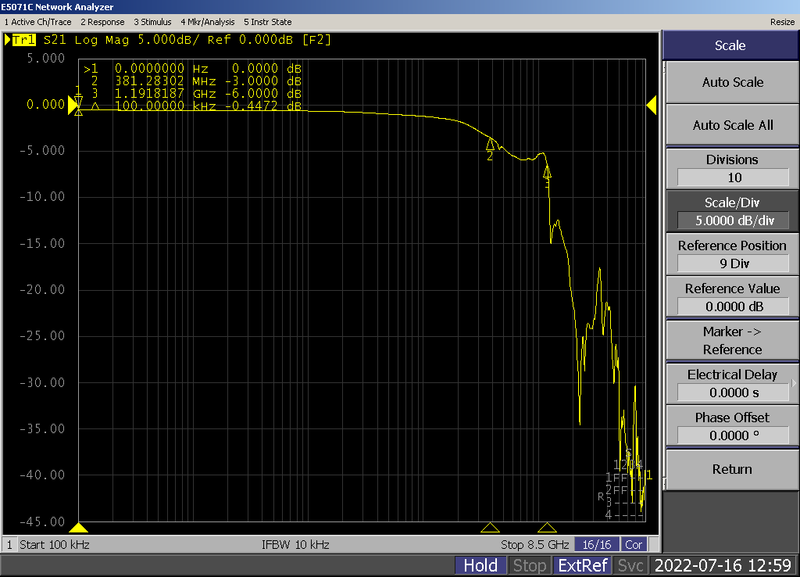
Task: Open the Divisions value field
Action: (x=733, y=178)
